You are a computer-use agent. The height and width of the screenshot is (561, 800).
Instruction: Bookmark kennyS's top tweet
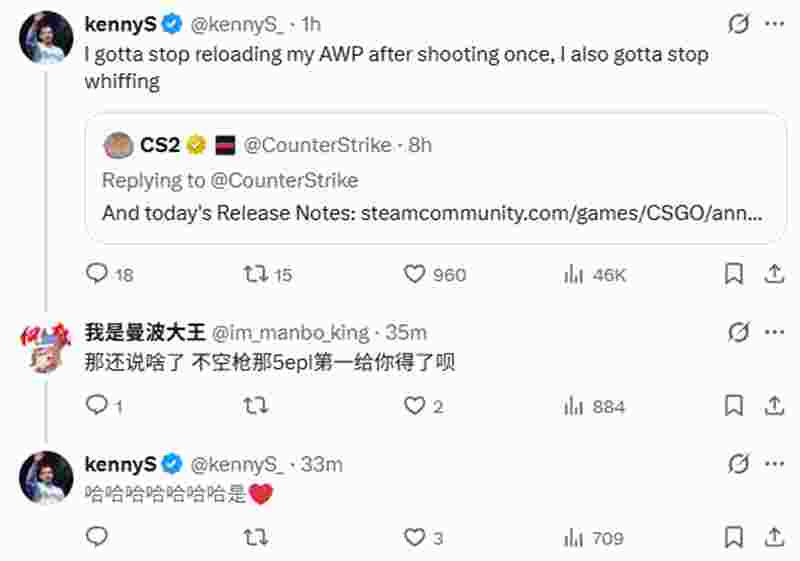(733, 273)
